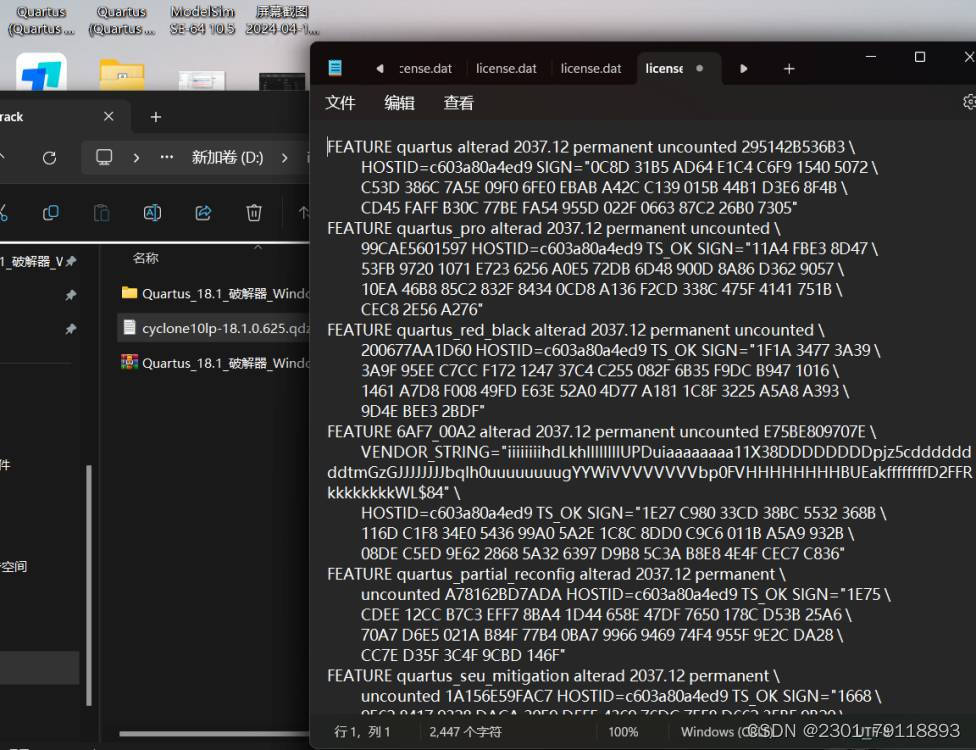
Task: Switch to the second license.dat tab
Action: [x=506, y=68]
